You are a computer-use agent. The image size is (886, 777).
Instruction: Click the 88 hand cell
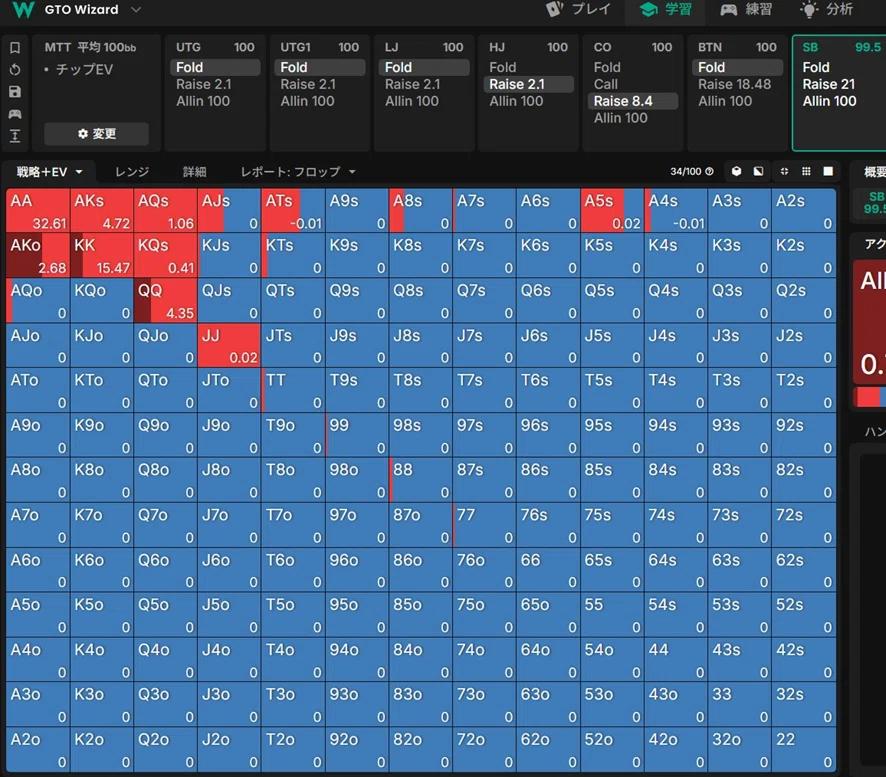(421, 480)
